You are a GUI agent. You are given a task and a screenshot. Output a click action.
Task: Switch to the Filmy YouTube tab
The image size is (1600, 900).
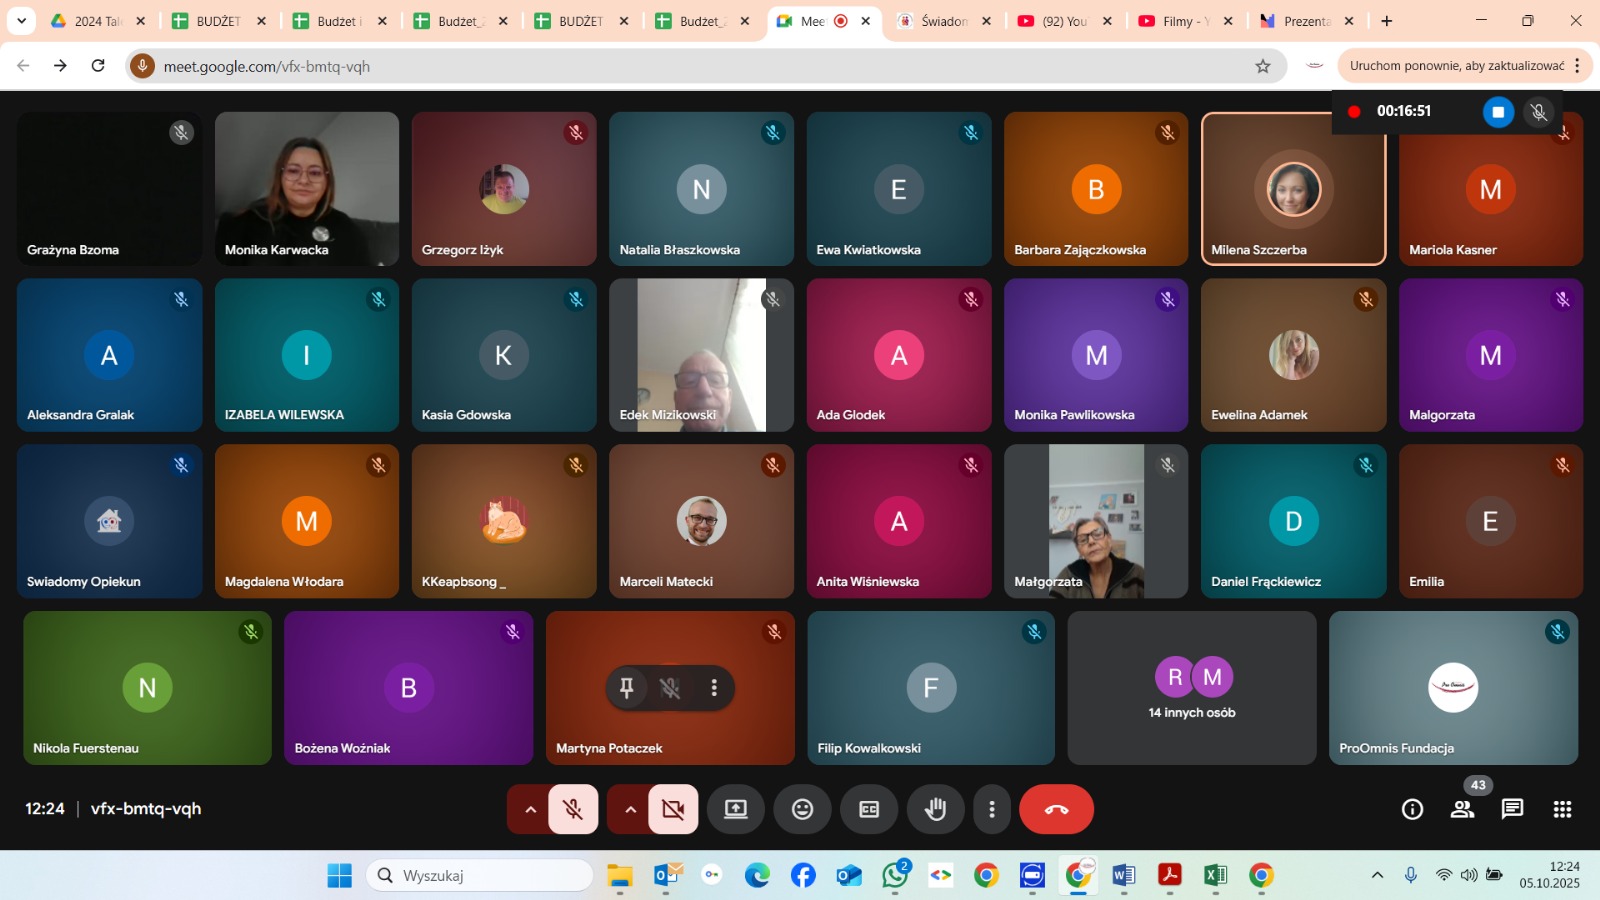pos(1177,21)
